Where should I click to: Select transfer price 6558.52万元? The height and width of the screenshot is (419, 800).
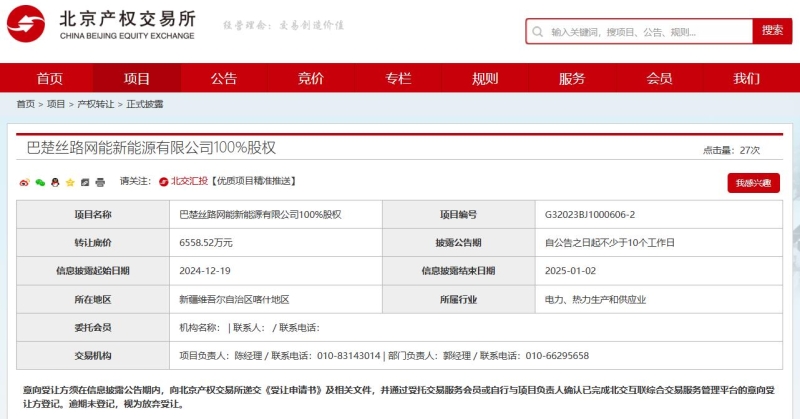pyautogui.click(x=206, y=242)
